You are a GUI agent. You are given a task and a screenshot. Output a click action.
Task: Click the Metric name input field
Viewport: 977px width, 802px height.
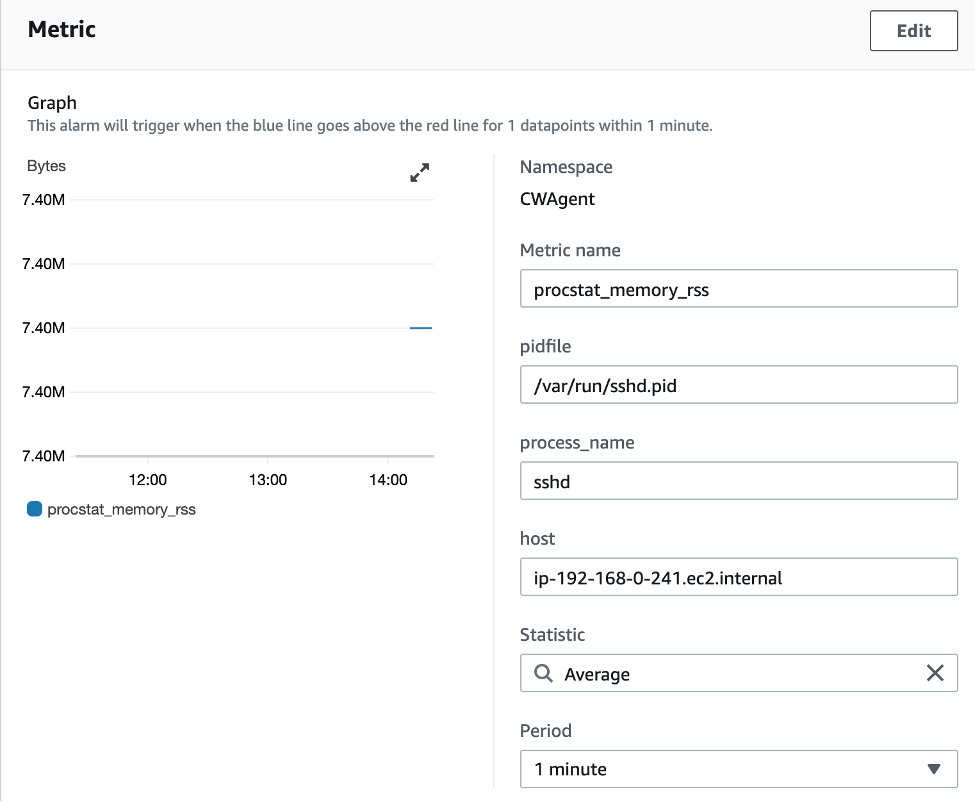pyautogui.click(x=739, y=288)
